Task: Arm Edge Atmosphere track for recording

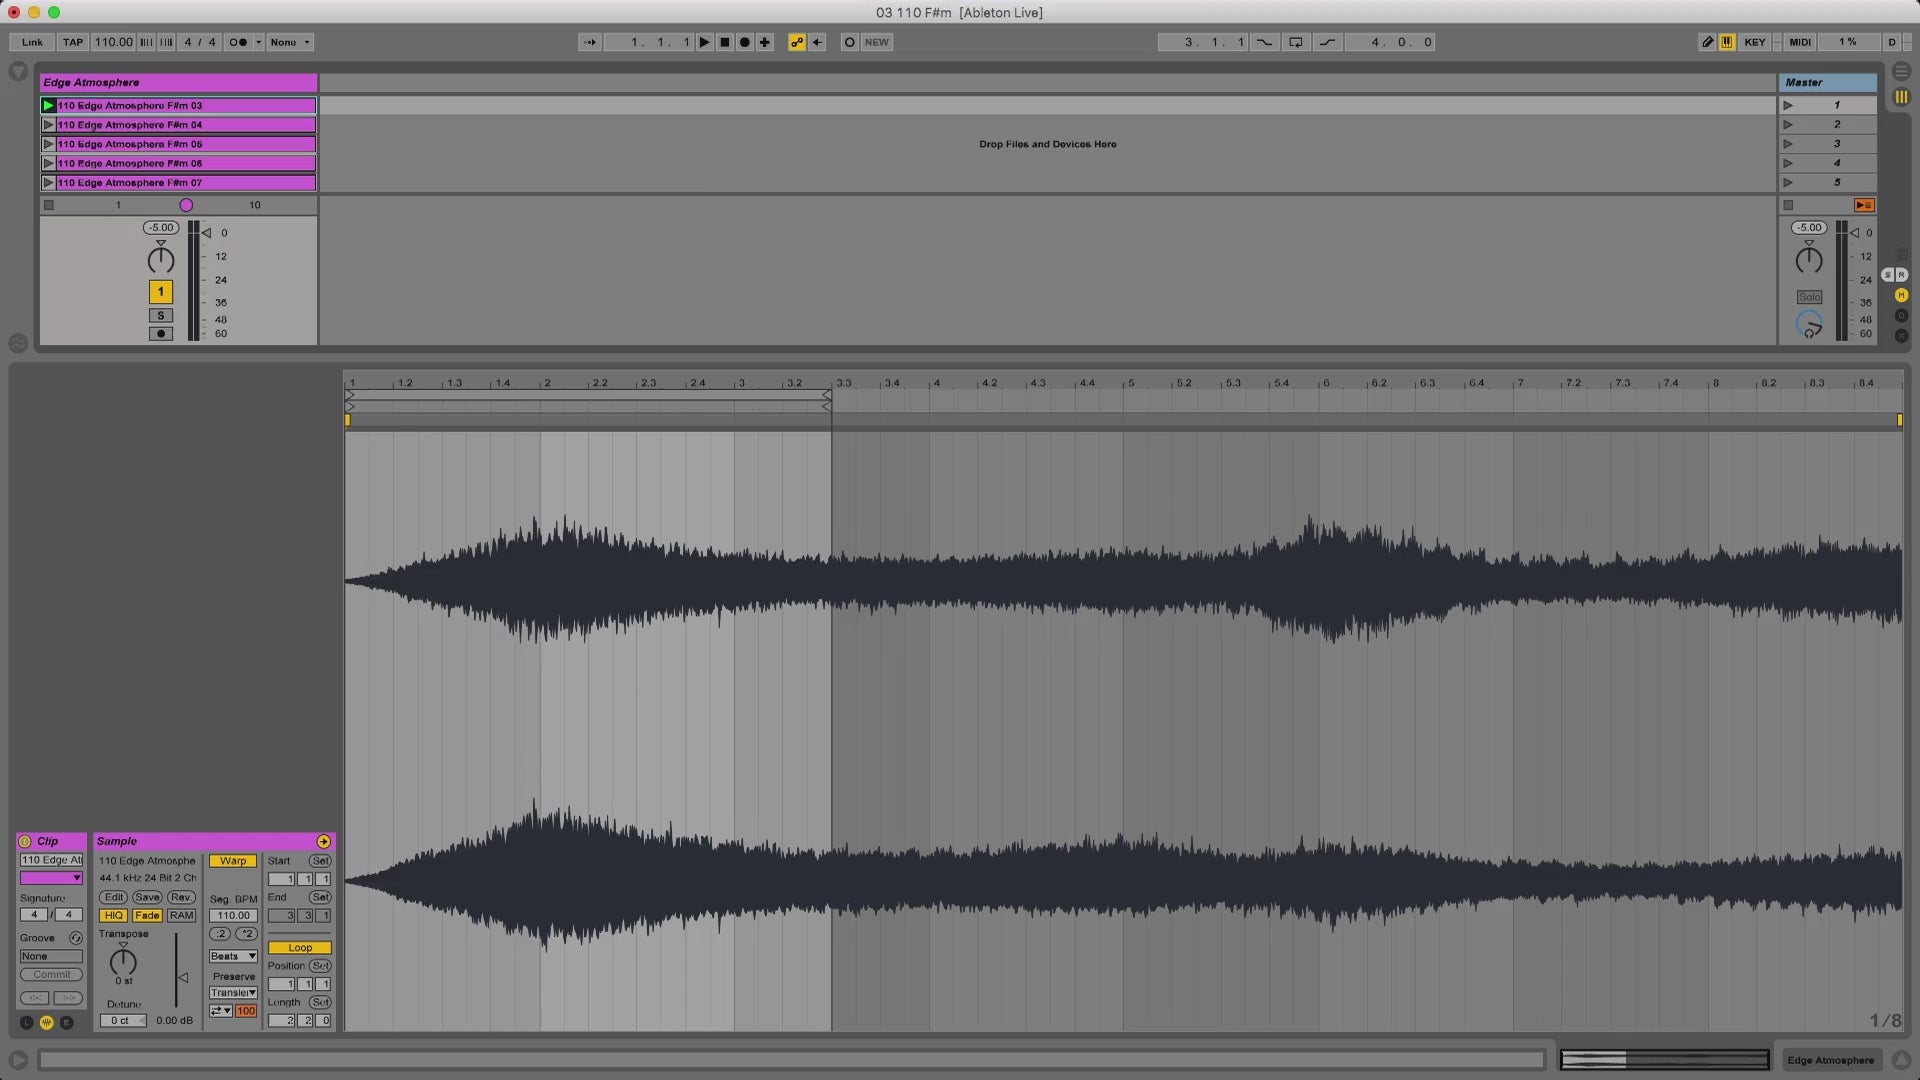Action: coord(161,334)
